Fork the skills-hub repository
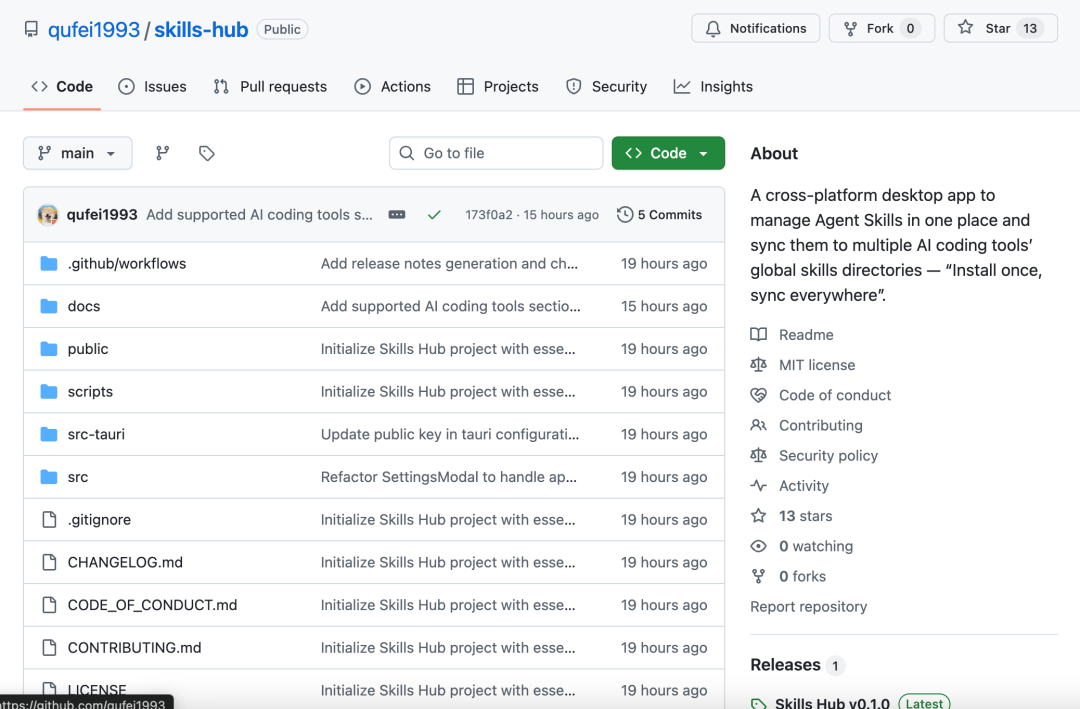This screenshot has height=709, width=1080. point(881,28)
